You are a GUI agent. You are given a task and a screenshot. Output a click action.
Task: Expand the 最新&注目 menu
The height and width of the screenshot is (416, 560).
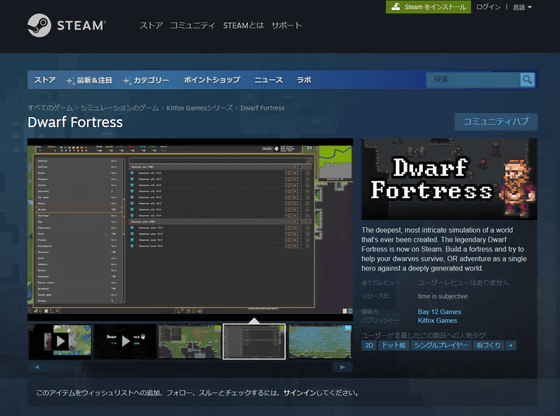[x=90, y=80]
